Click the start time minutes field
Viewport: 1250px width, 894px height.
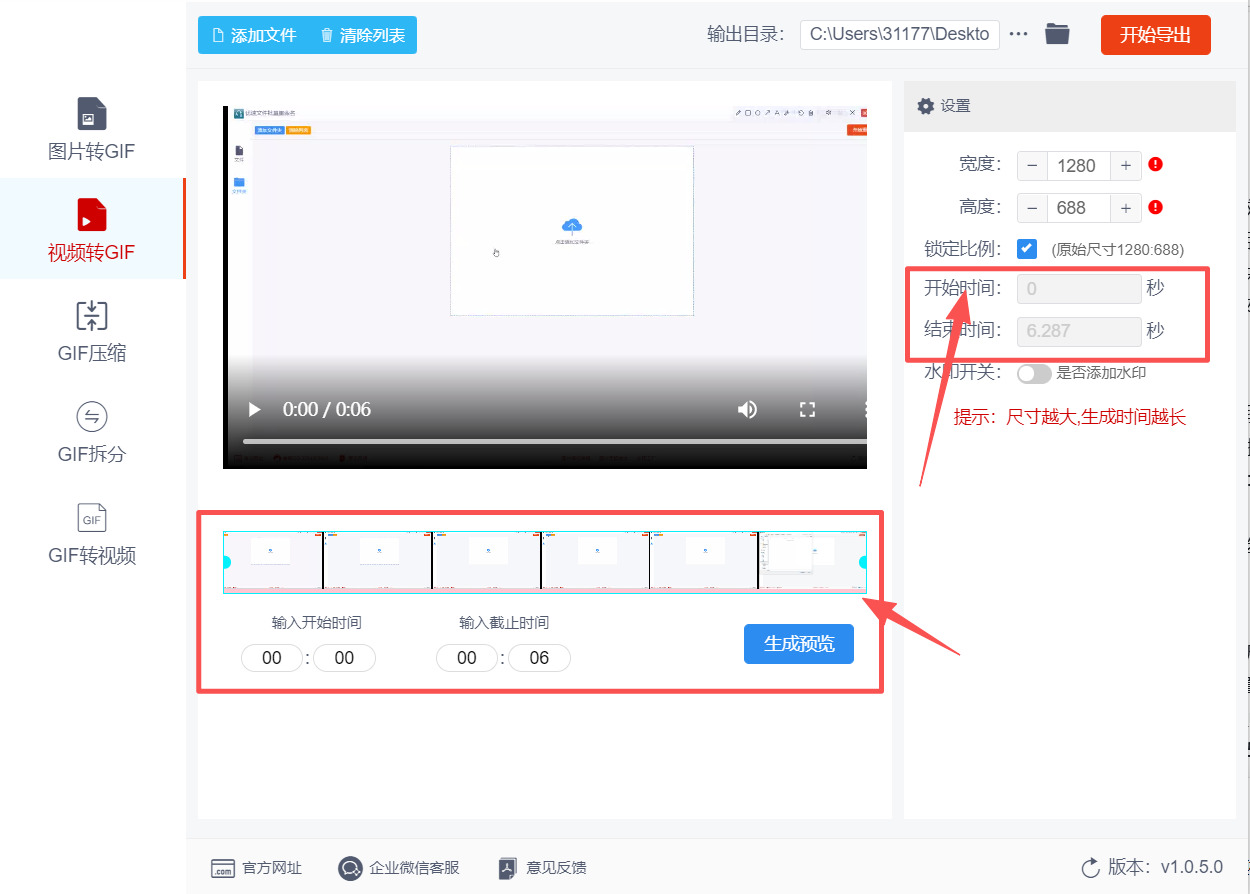point(272,658)
